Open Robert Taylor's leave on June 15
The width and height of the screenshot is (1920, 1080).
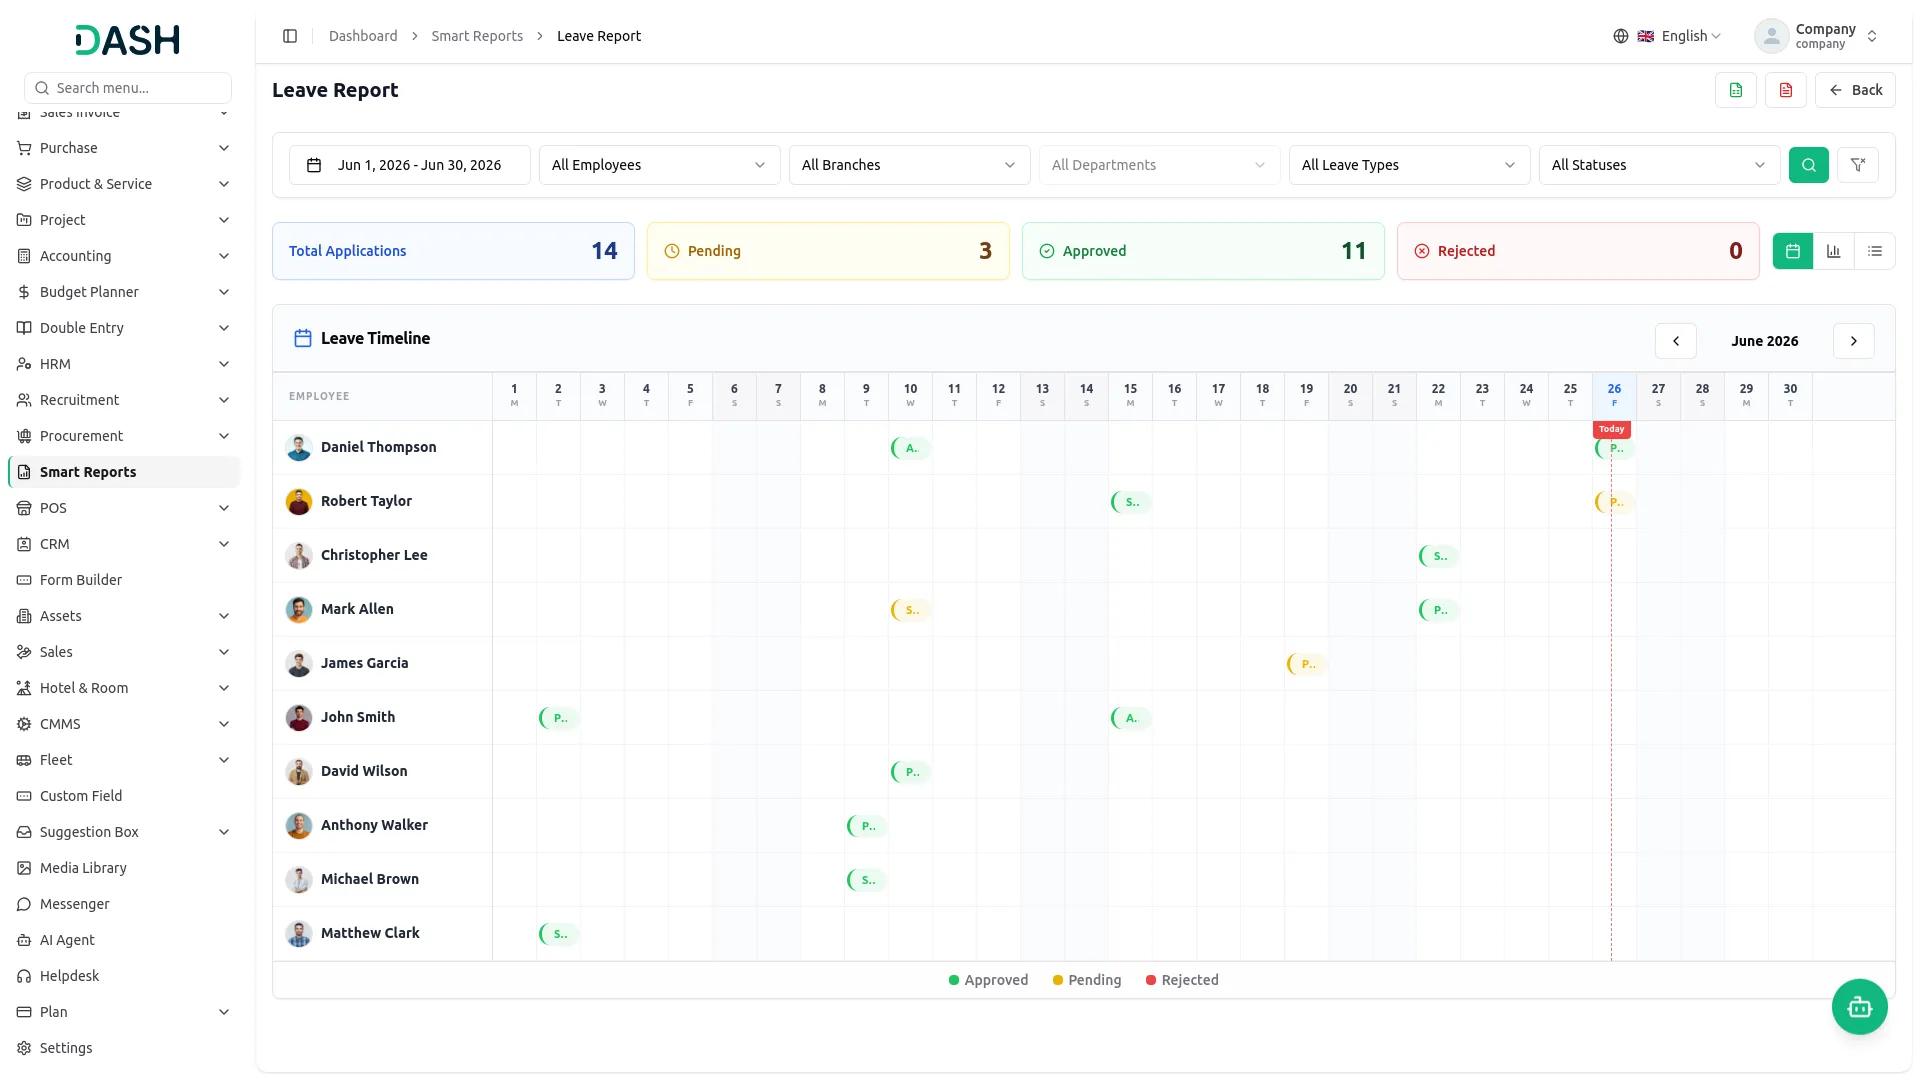(1131, 502)
